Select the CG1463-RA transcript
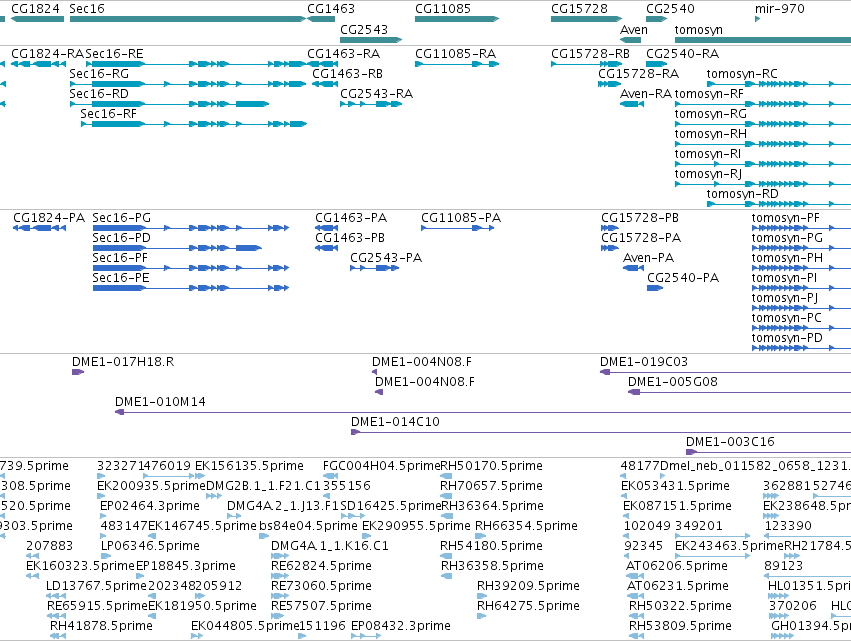 point(321,64)
